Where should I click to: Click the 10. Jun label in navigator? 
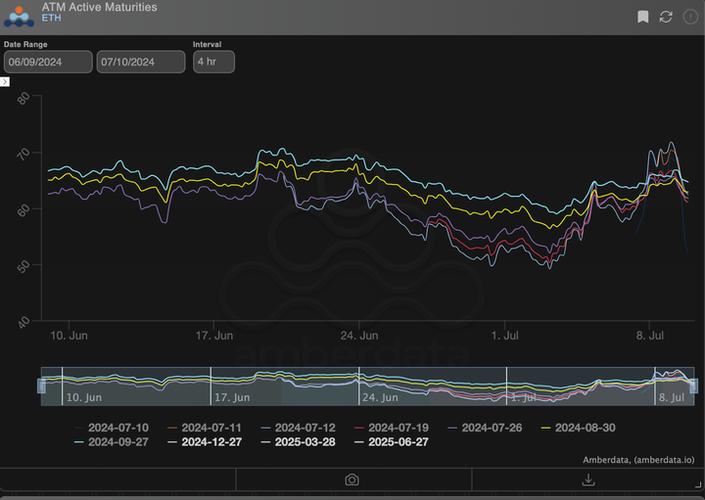[x=84, y=397]
